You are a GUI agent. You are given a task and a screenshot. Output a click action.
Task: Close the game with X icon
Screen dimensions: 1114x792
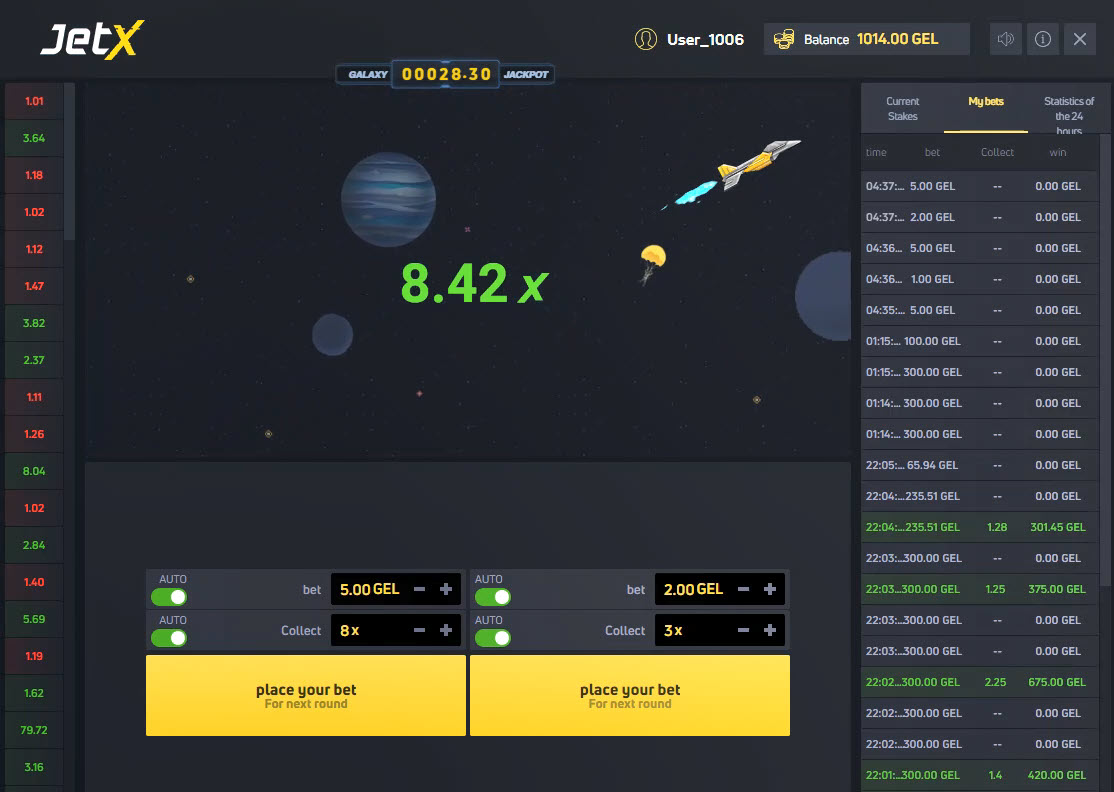click(x=1080, y=39)
